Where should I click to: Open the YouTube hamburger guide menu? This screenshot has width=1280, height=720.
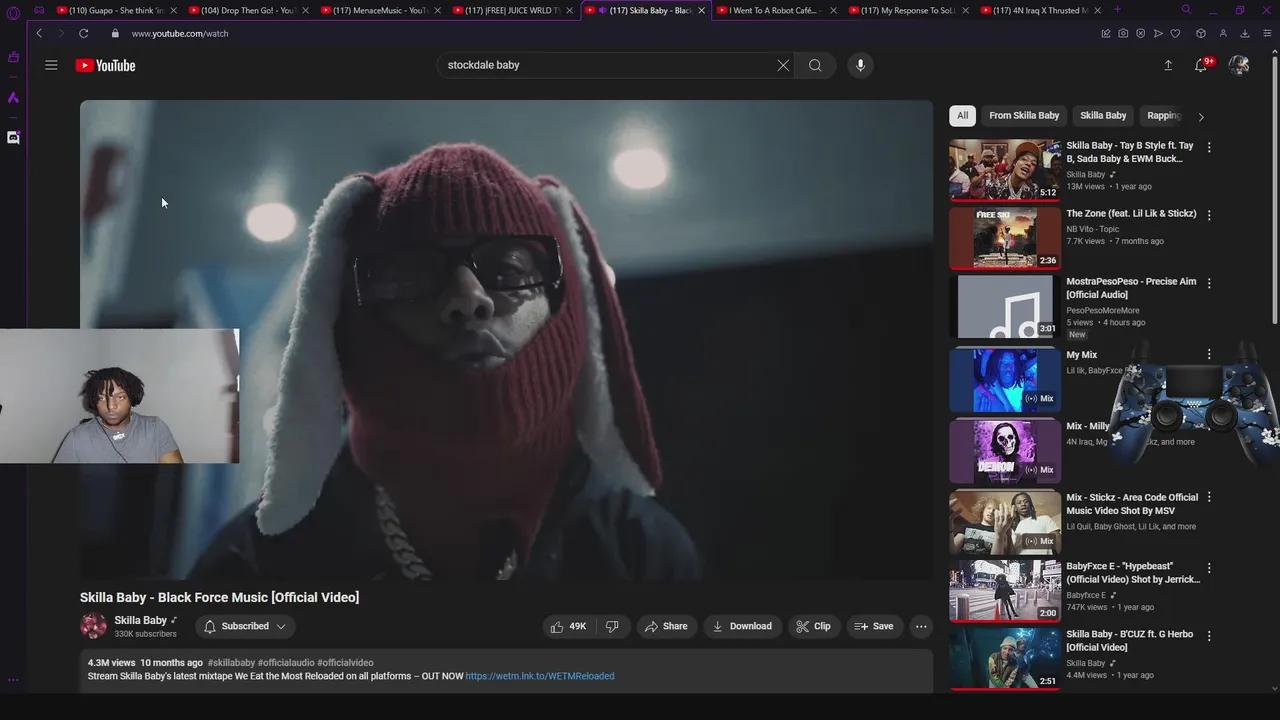point(51,65)
